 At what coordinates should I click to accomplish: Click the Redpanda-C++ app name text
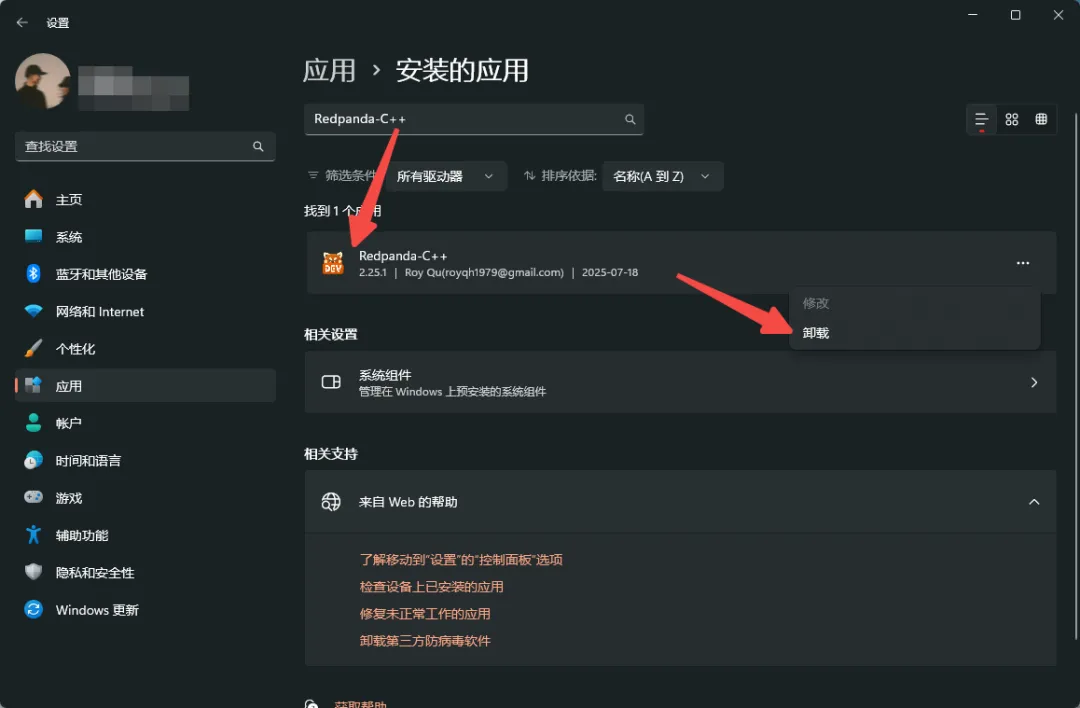[x=403, y=256]
